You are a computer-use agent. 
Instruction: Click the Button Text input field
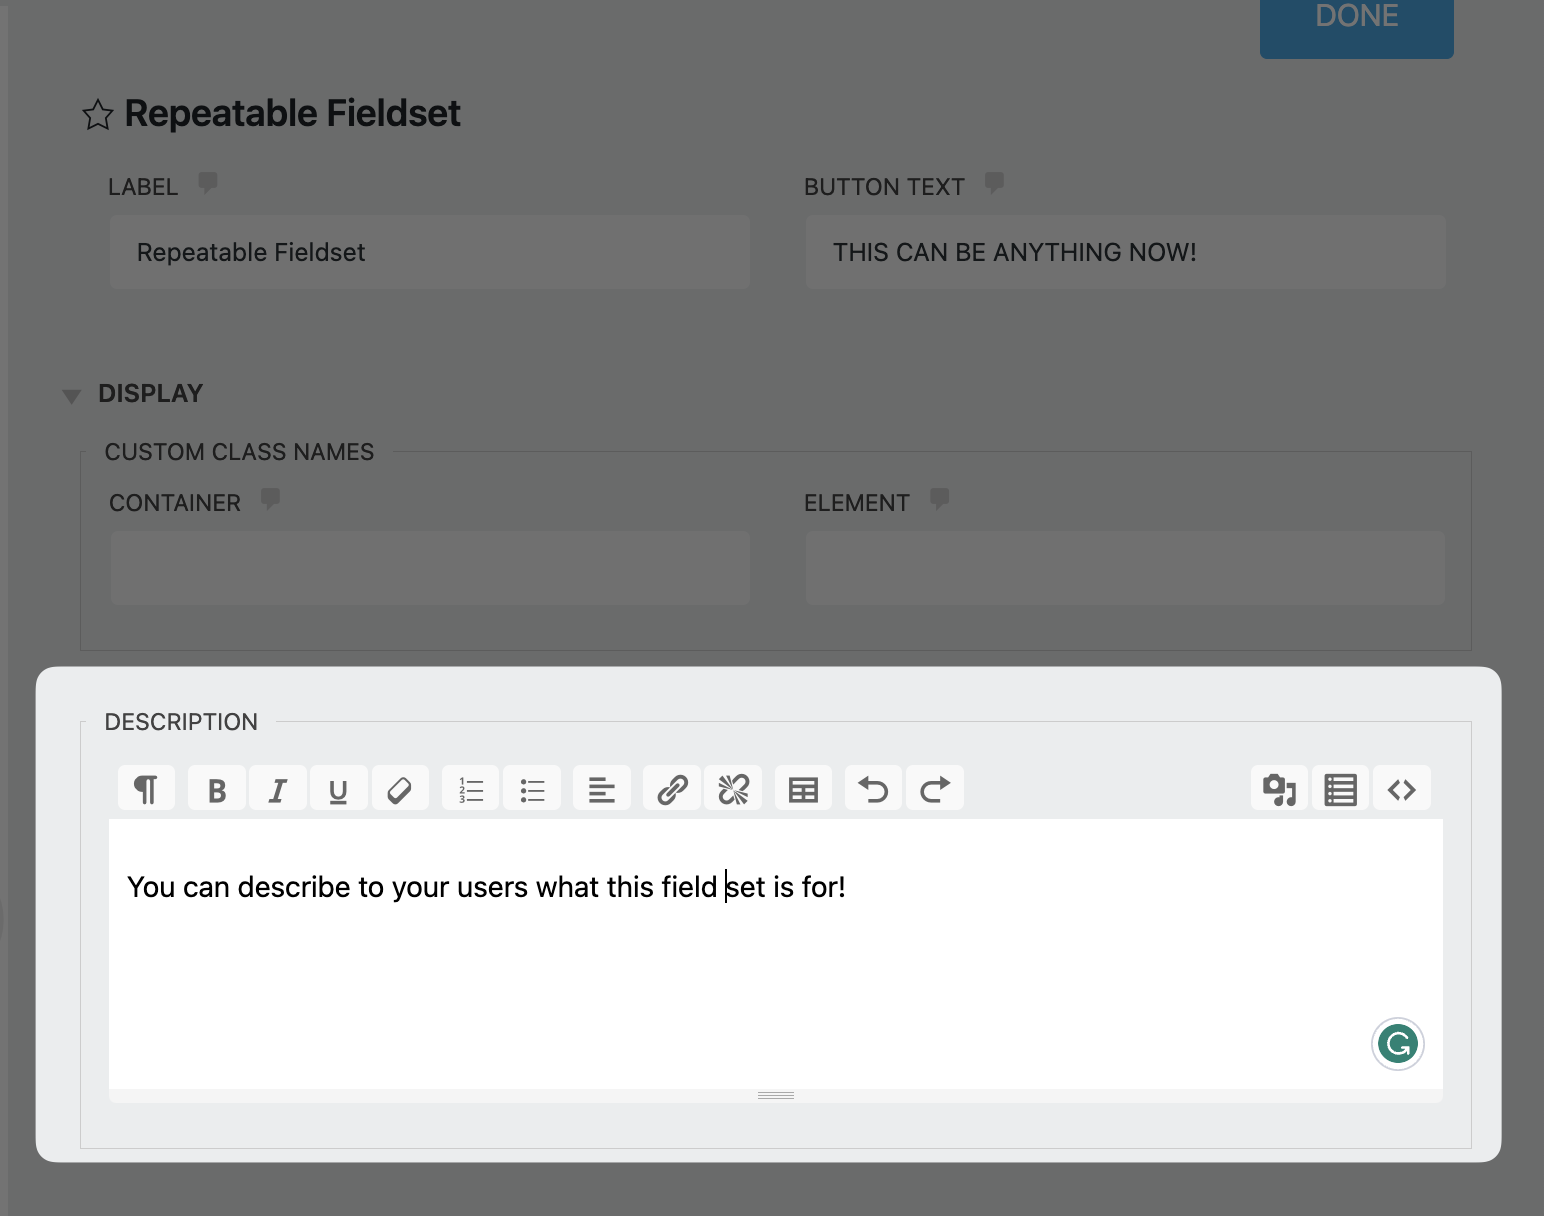1125,253
